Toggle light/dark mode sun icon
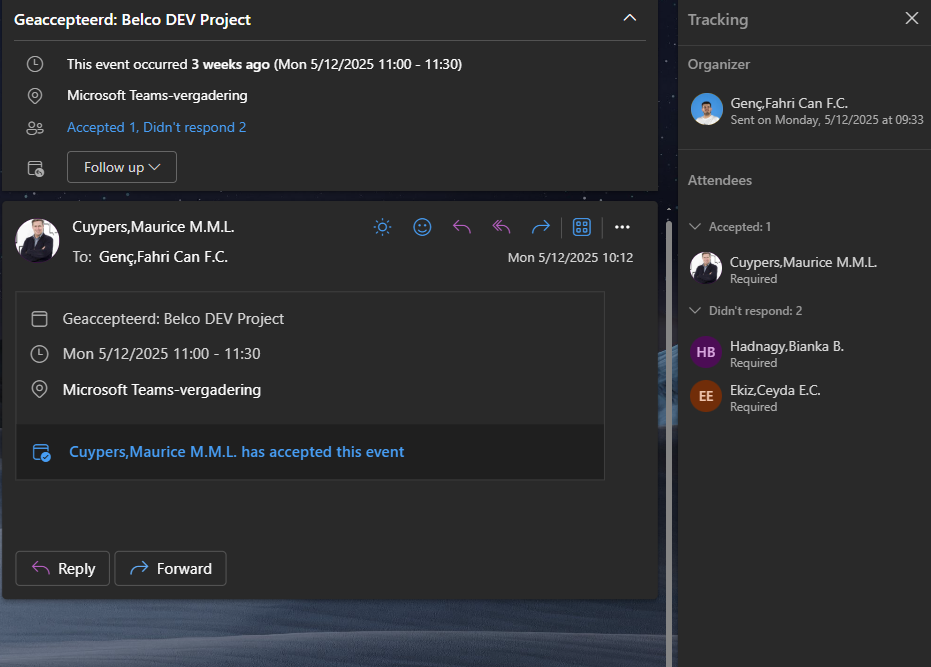This screenshot has height=667, width=931. (382, 227)
